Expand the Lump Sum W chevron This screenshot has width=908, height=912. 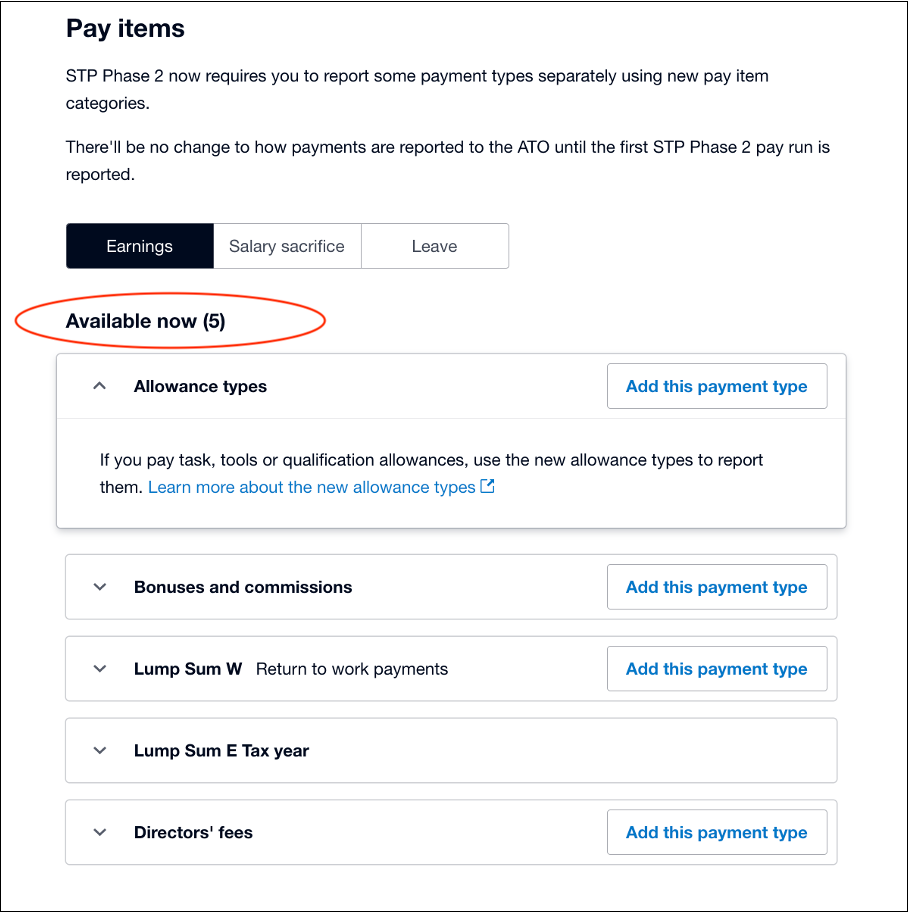[99, 669]
